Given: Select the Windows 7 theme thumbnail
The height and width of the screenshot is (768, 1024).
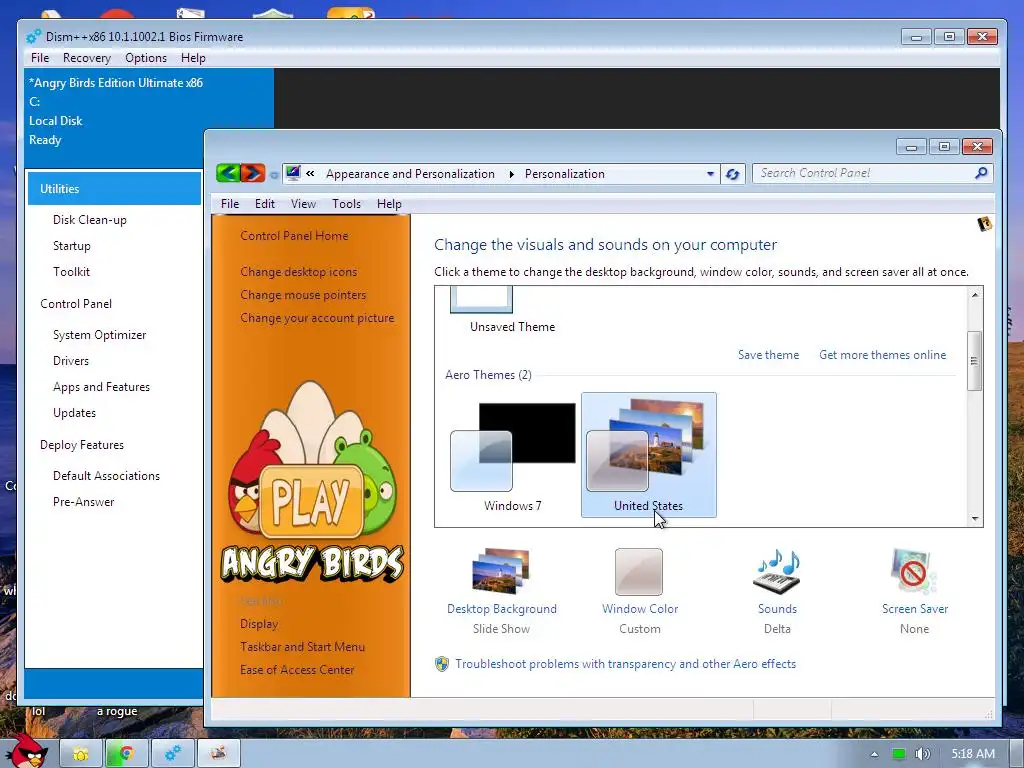Looking at the screenshot, I should click(x=513, y=455).
